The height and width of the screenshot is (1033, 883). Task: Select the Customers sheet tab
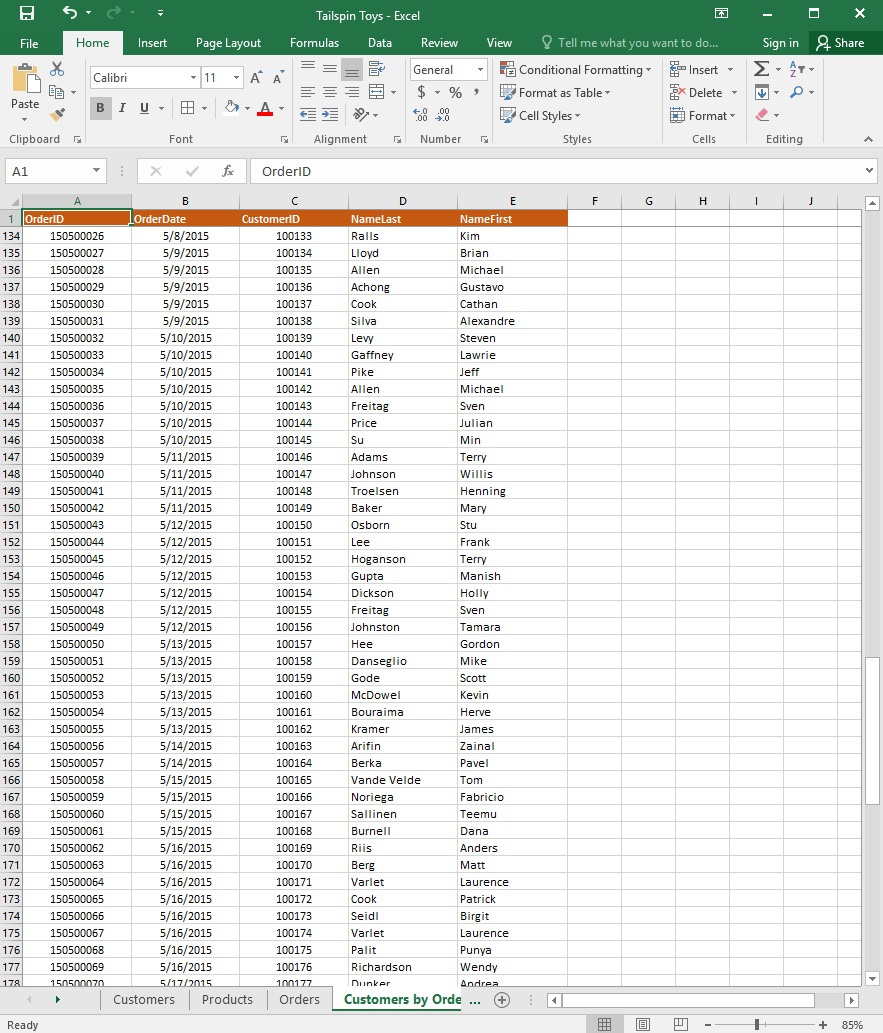pos(144,999)
